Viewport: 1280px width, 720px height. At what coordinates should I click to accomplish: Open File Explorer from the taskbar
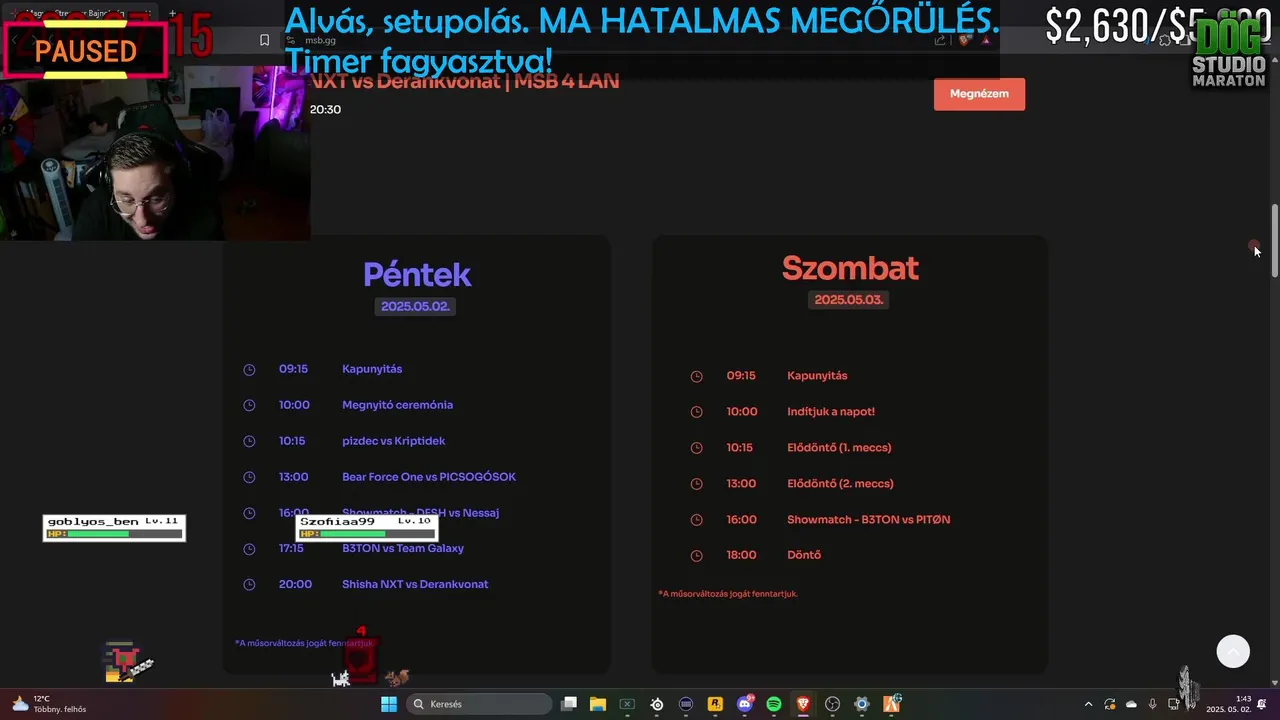pyautogui.click(x=598, y=704)
